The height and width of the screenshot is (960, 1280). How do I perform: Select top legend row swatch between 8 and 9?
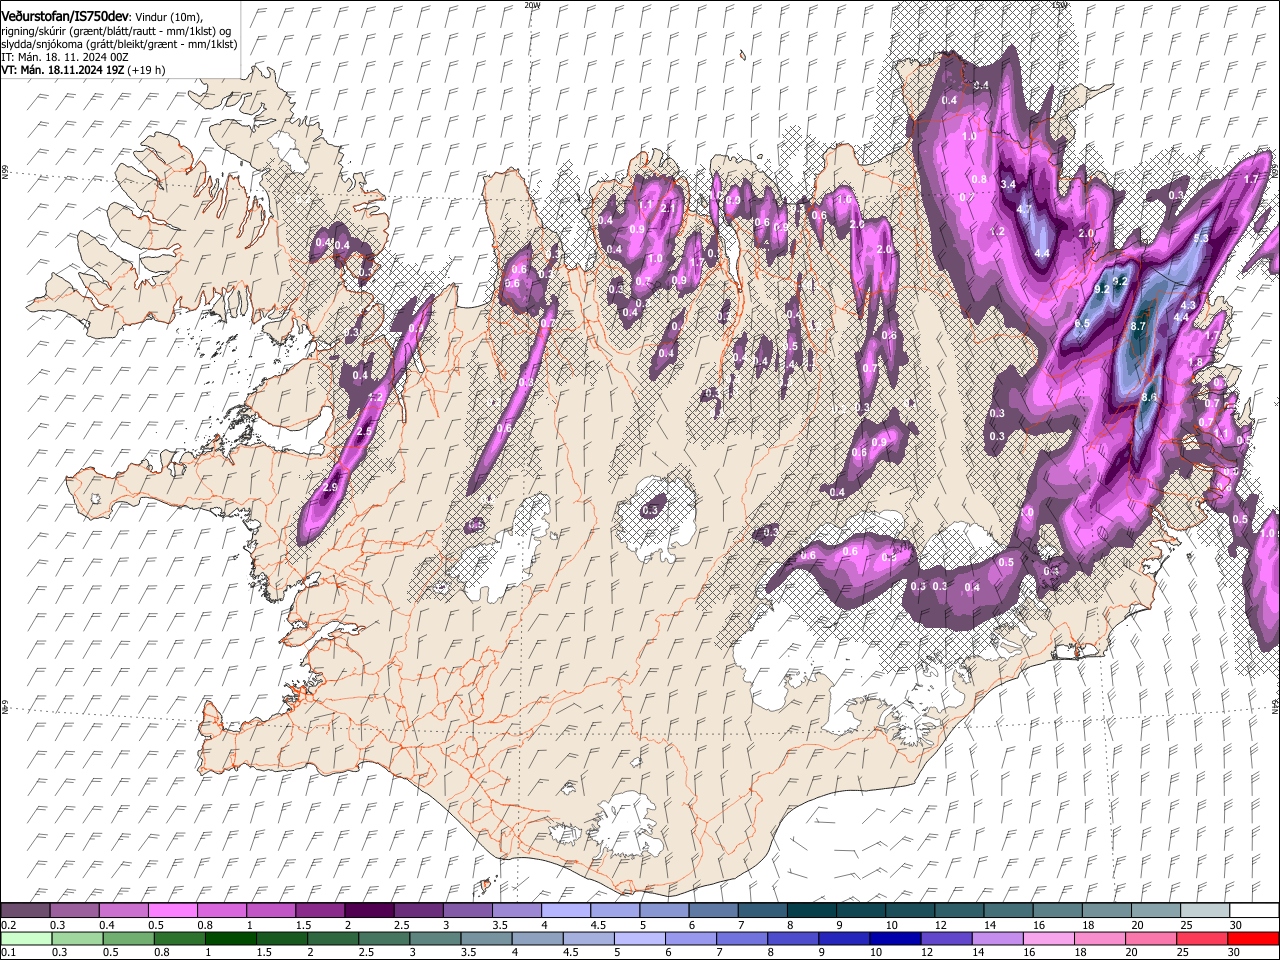[x=811, y=910]
